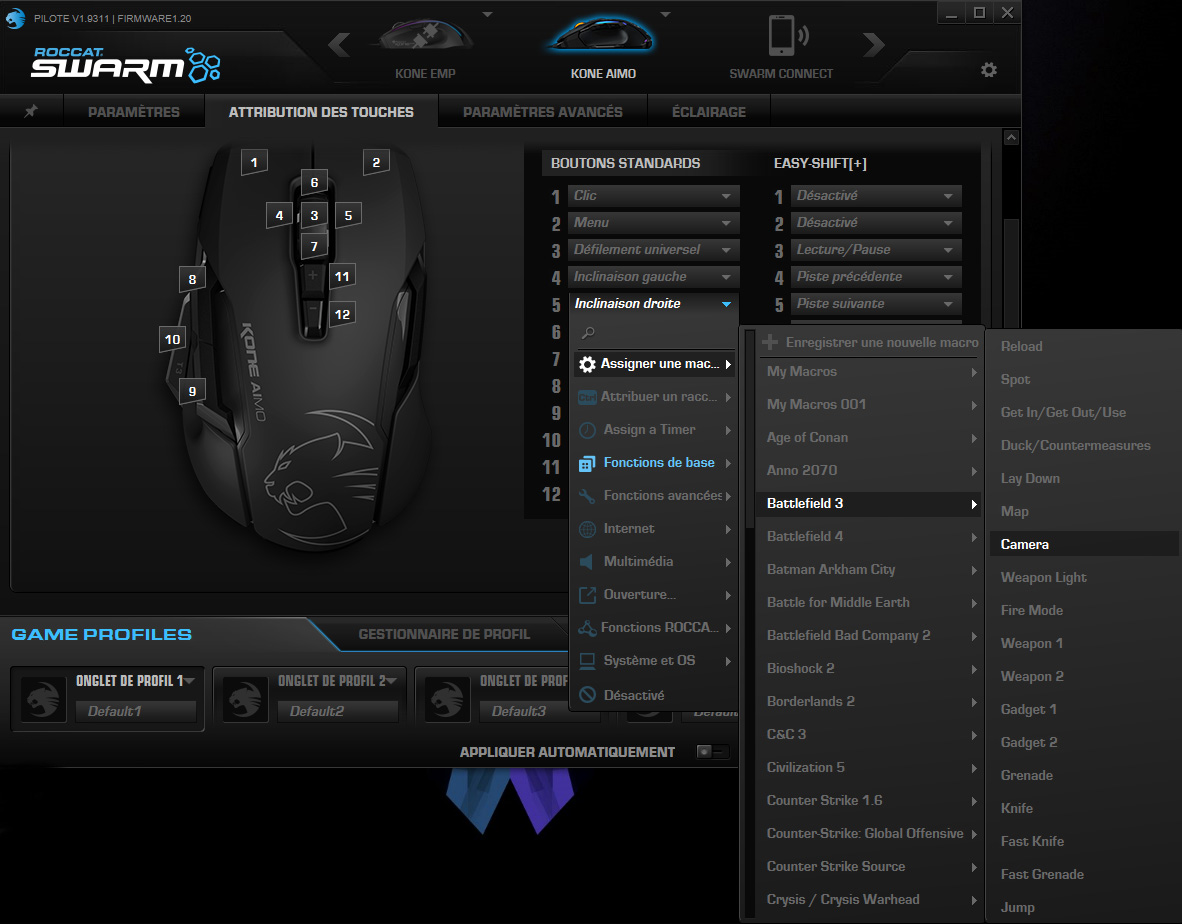Switch to the Paramètres tab
1182x924 pixels.
[x=133, y=112]
